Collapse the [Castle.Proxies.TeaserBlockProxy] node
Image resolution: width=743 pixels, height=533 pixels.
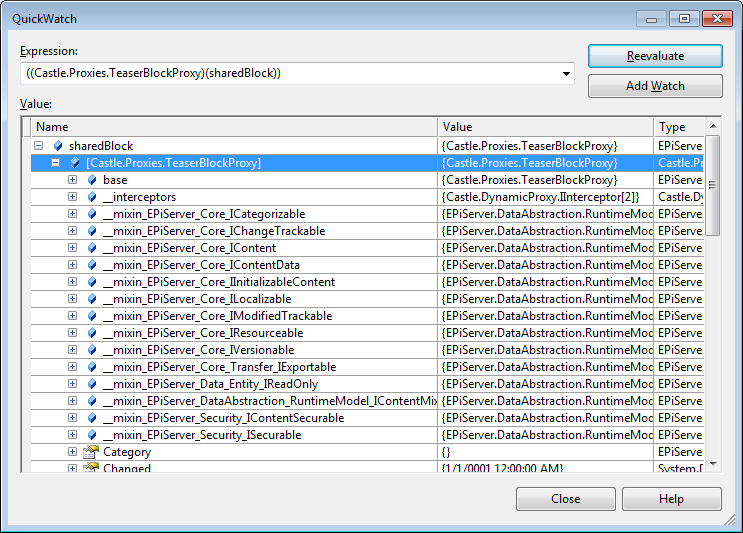[56, 163]
